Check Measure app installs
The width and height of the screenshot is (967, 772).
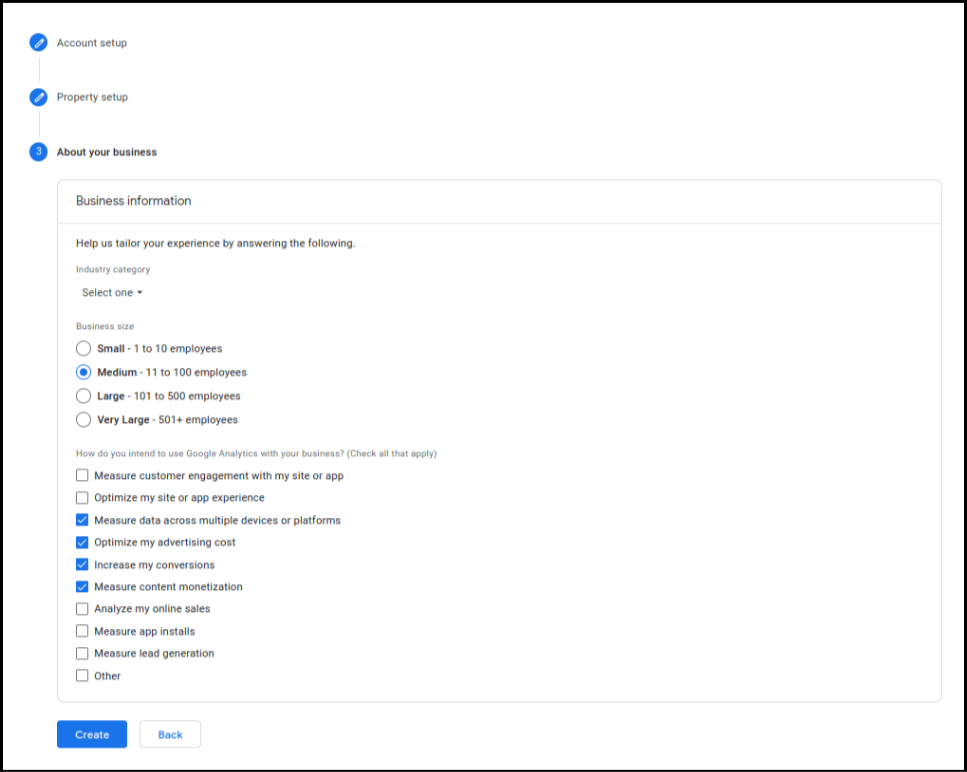[x=82, y=631]
